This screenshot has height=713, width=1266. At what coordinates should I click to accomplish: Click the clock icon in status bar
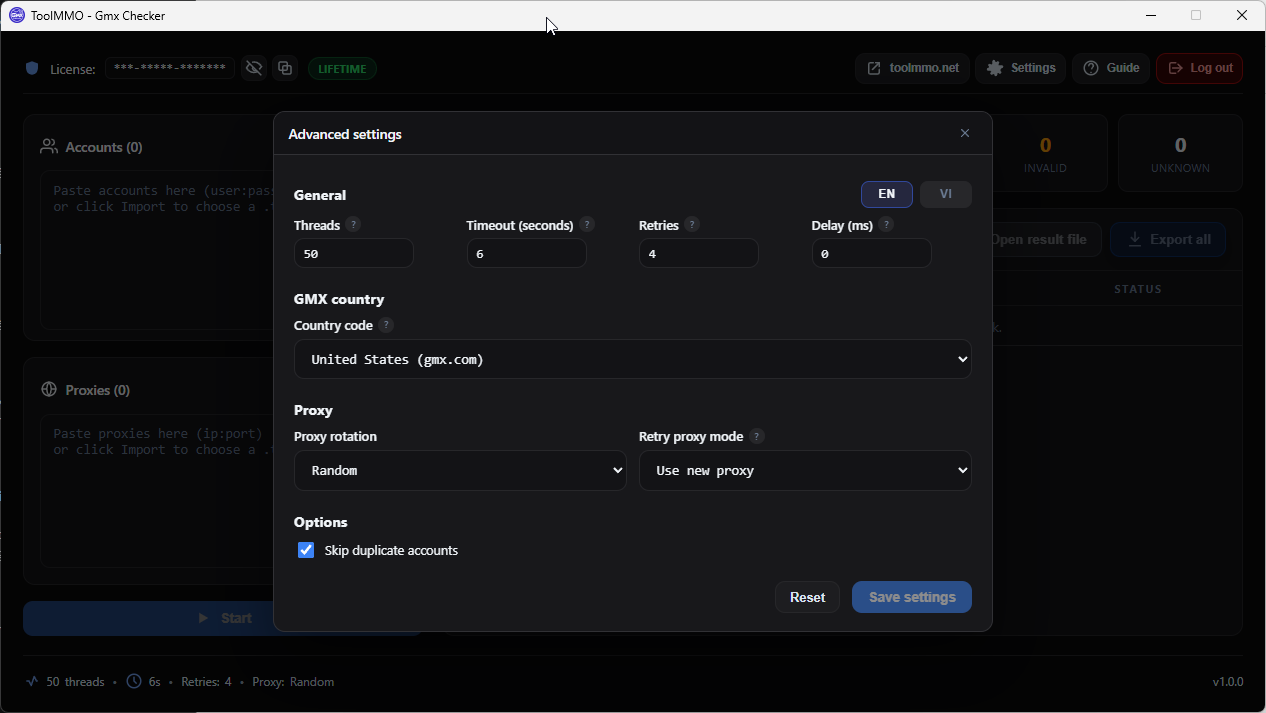click(x=134, y=681)
